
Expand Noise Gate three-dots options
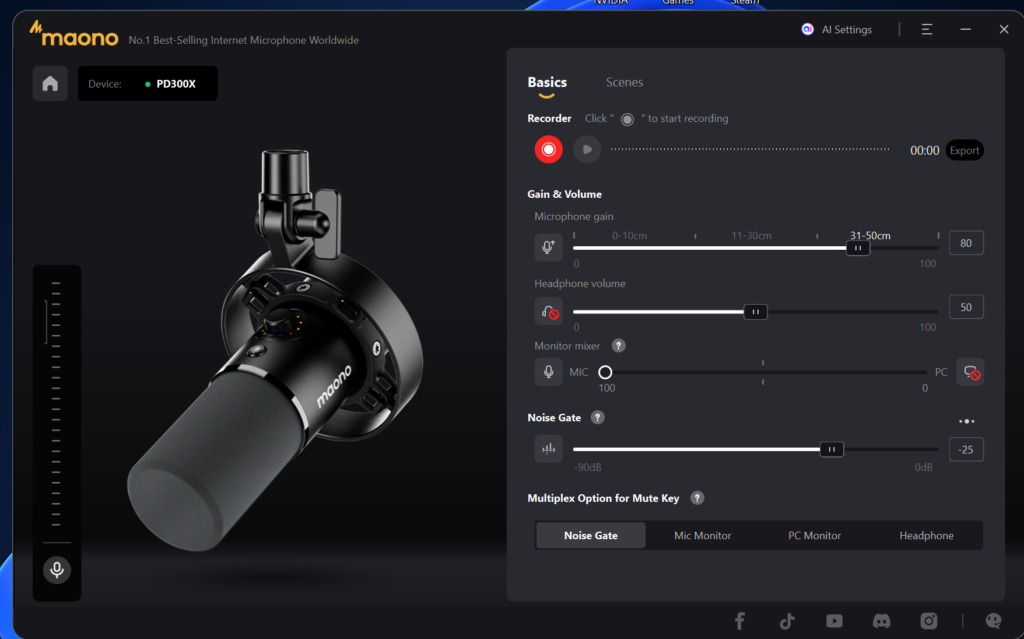(x=966, y=421)
